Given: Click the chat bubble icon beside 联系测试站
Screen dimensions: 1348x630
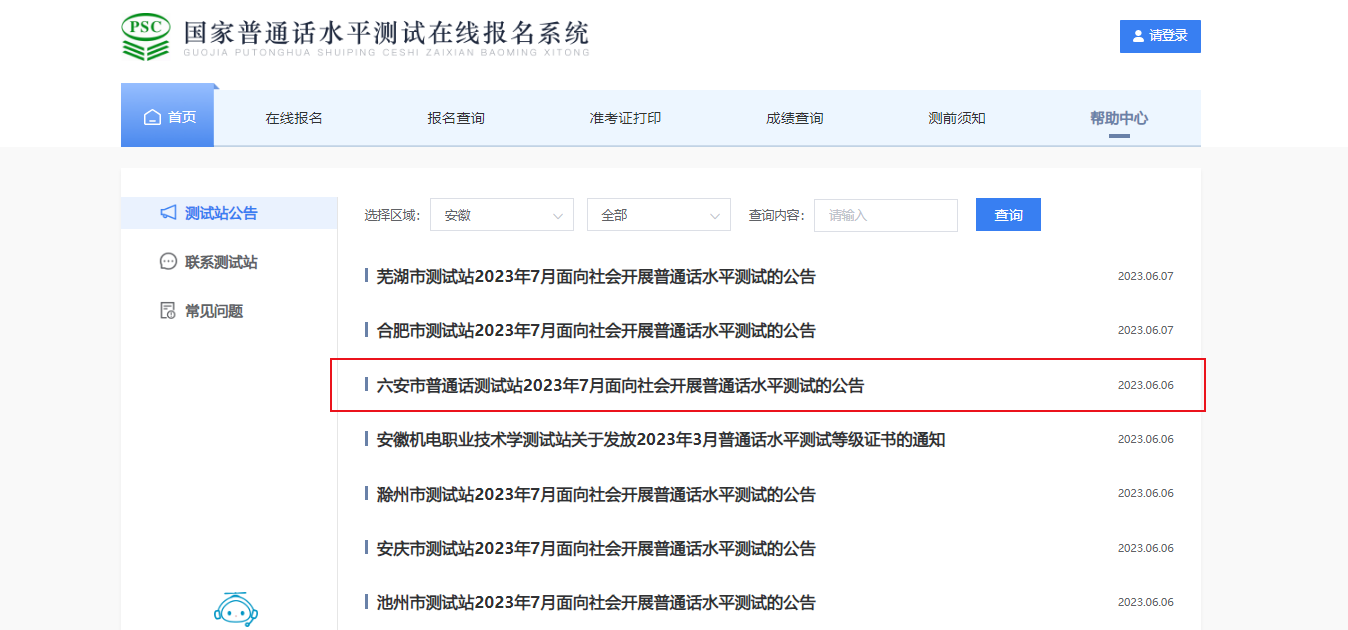Looking at the screenshot, I should pos(168,262).
